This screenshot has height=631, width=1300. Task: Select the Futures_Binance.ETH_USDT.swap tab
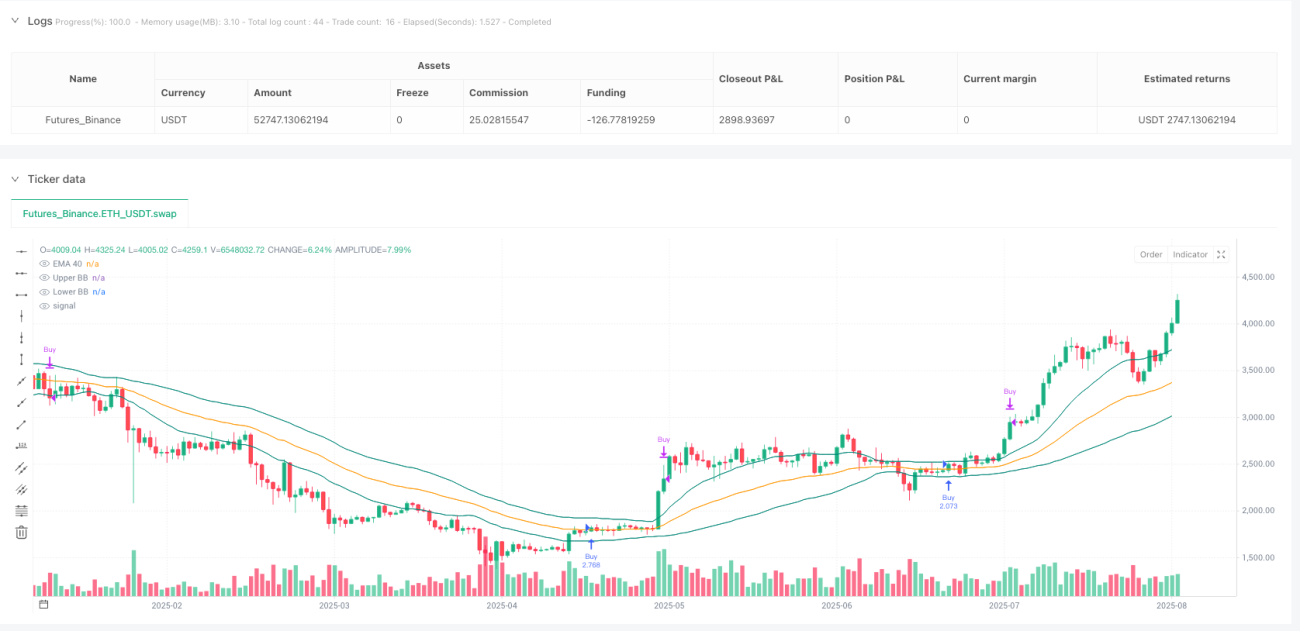pos(99,213)
